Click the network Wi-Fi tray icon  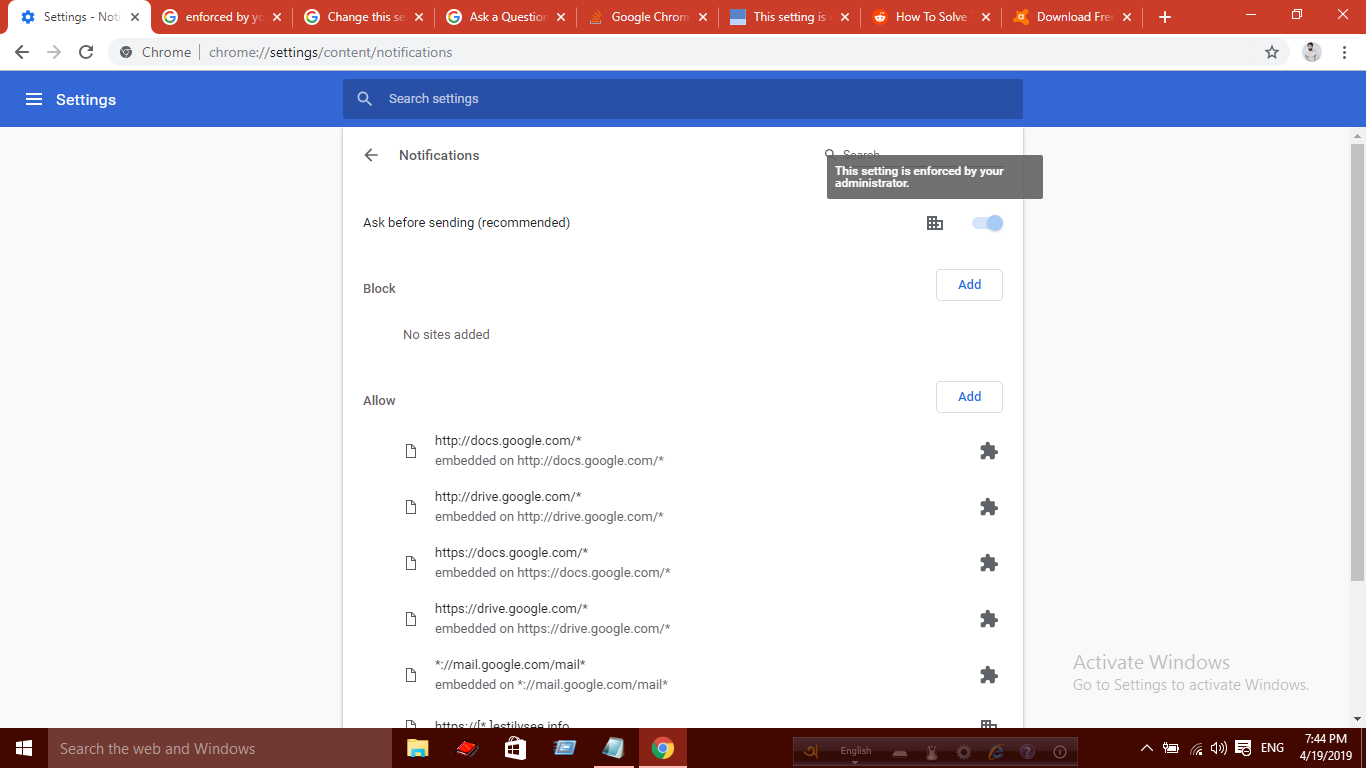point(1196,748)
